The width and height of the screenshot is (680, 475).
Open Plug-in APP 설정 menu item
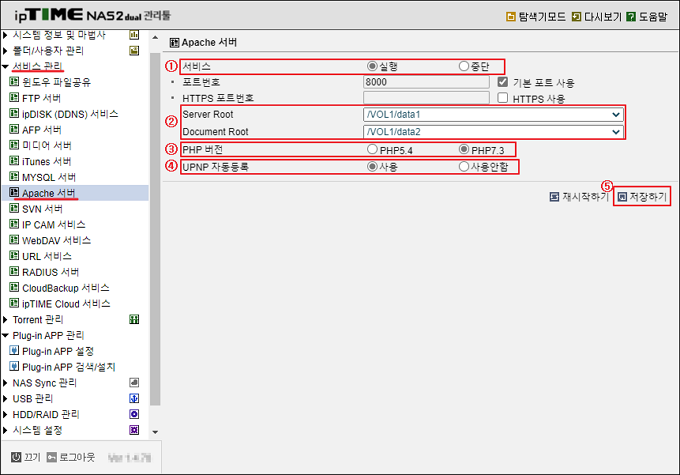tap(58, 351)
